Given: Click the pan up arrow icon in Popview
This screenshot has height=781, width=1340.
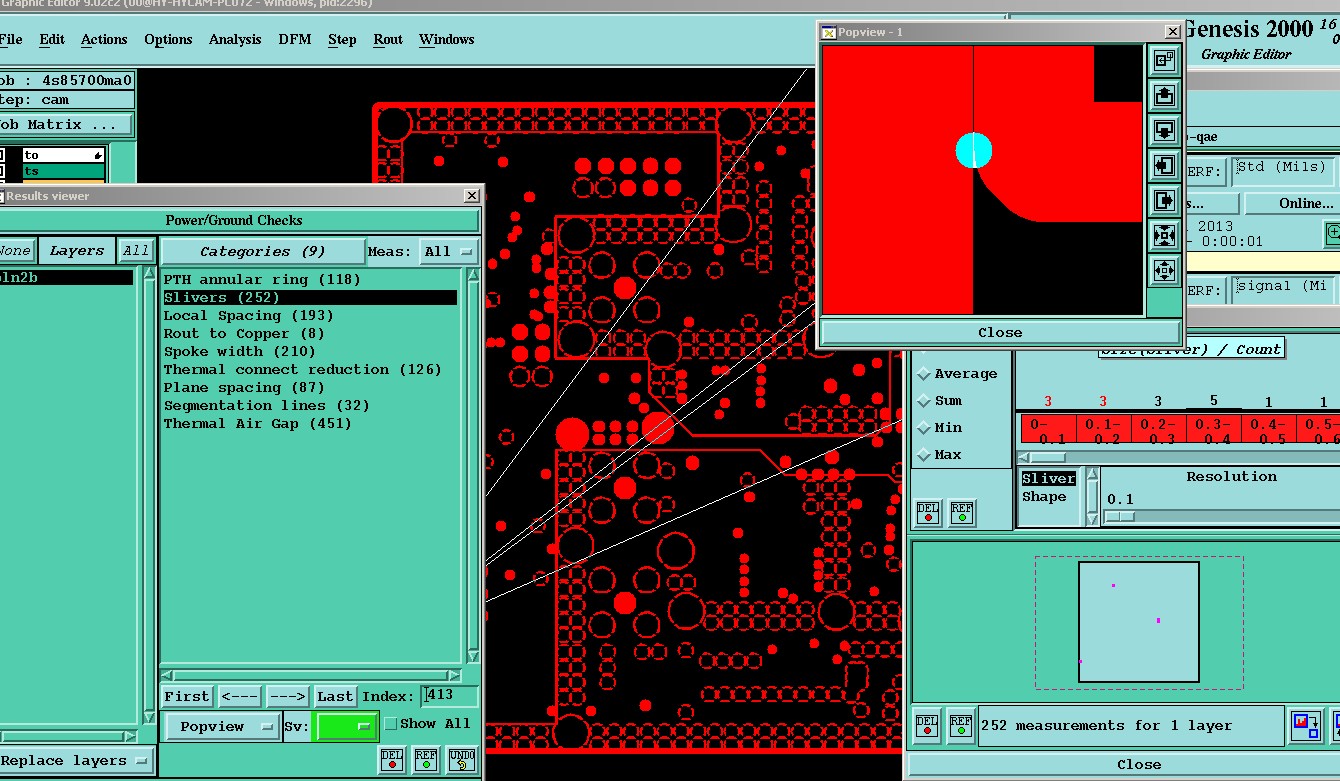Looking at the screenshot, I should pos(1164,95).
